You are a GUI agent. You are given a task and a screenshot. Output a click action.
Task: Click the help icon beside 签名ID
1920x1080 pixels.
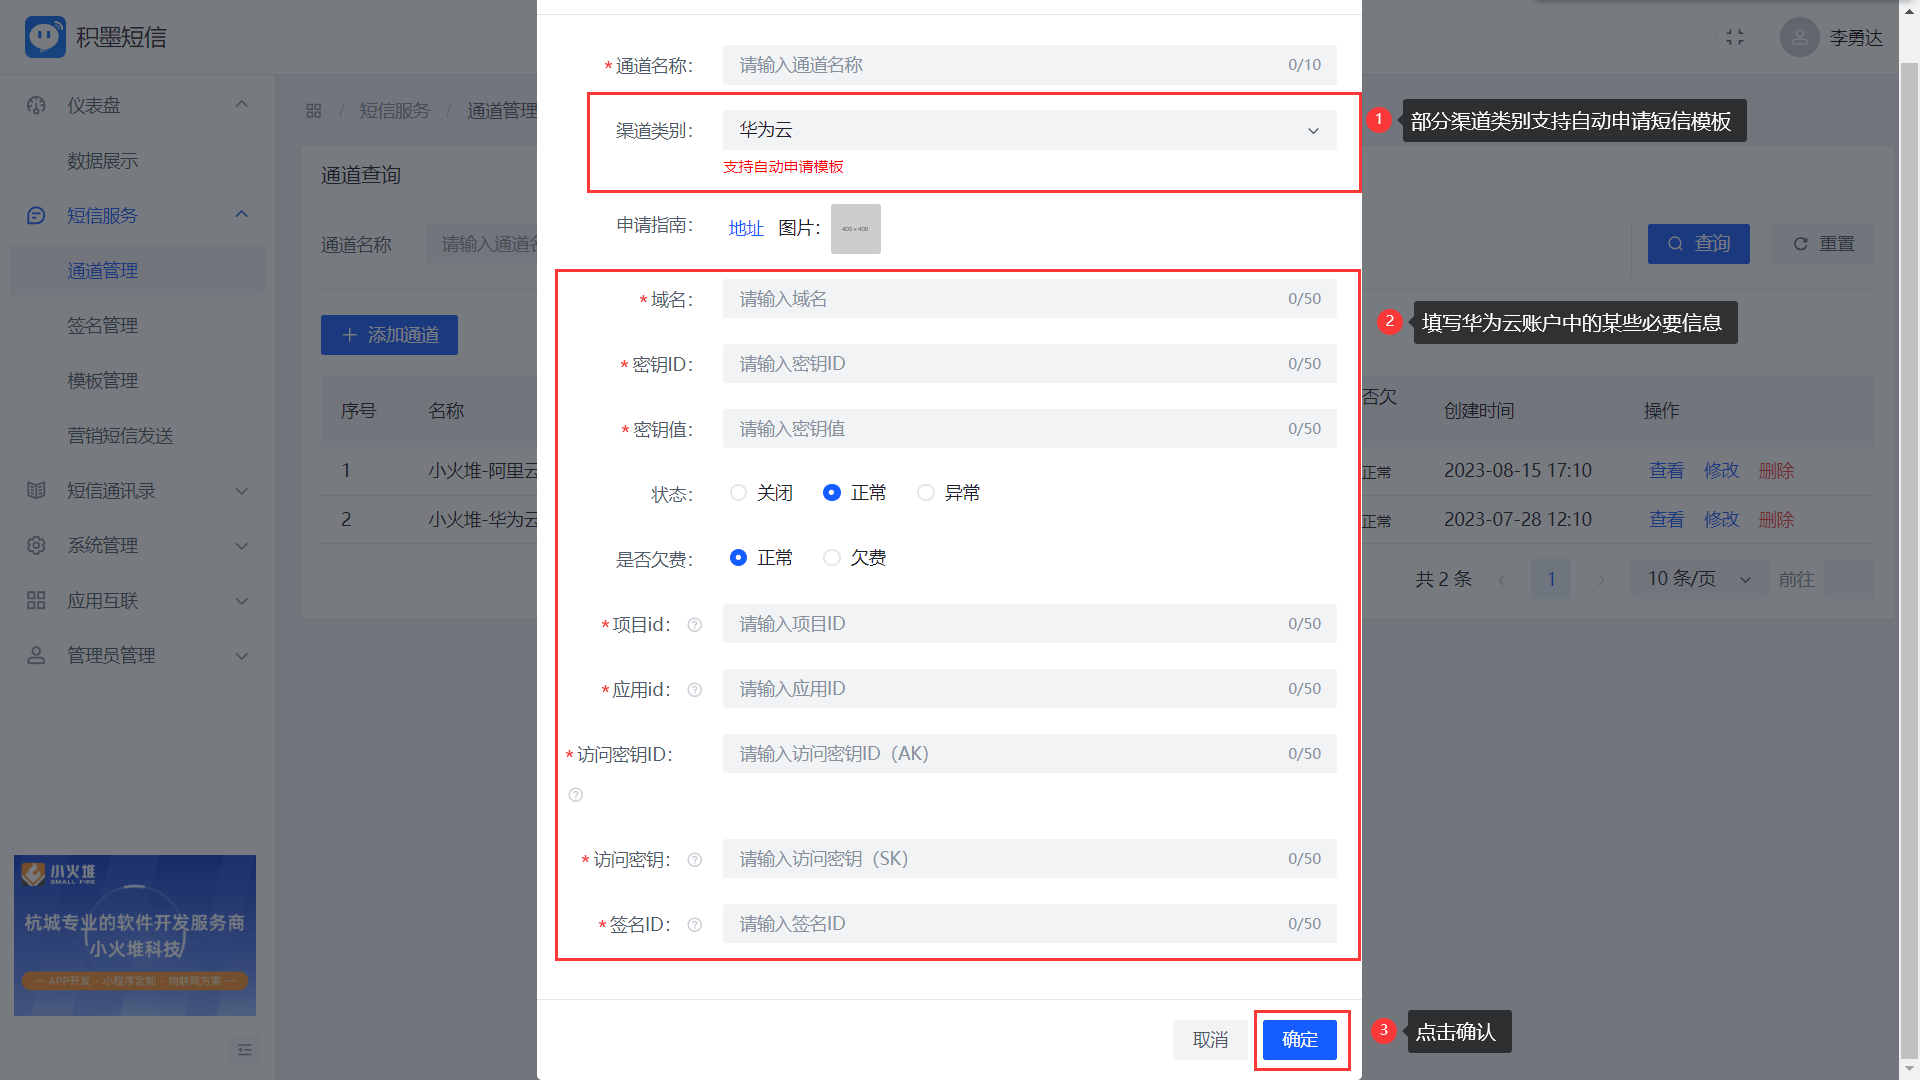[695, 925]
